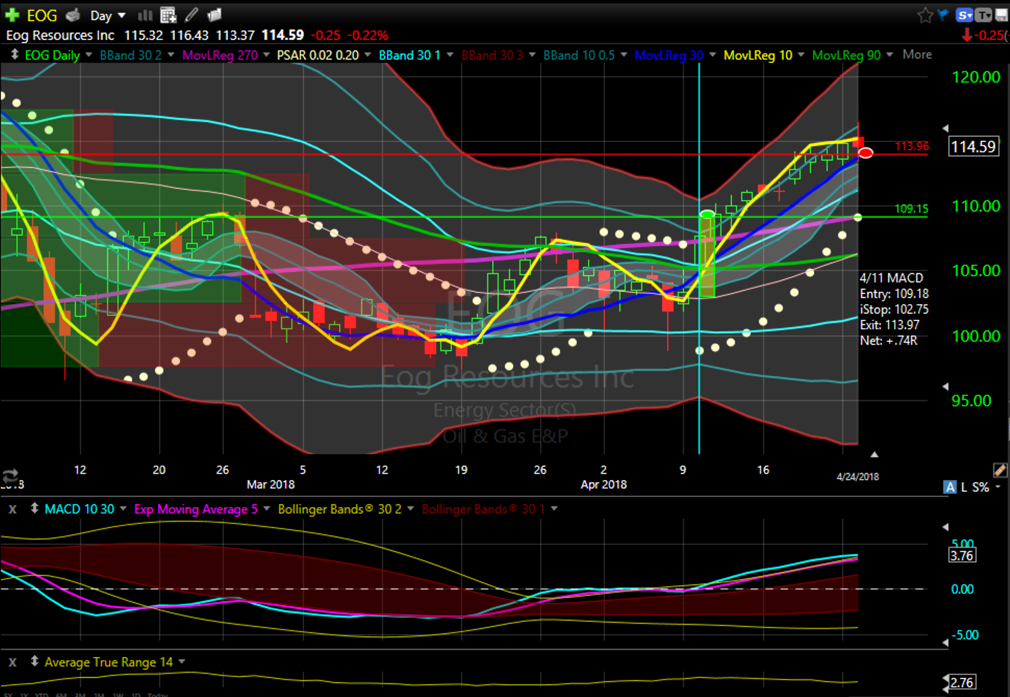Click the up-down arrows beside MACD 10 30

point(34,509)
